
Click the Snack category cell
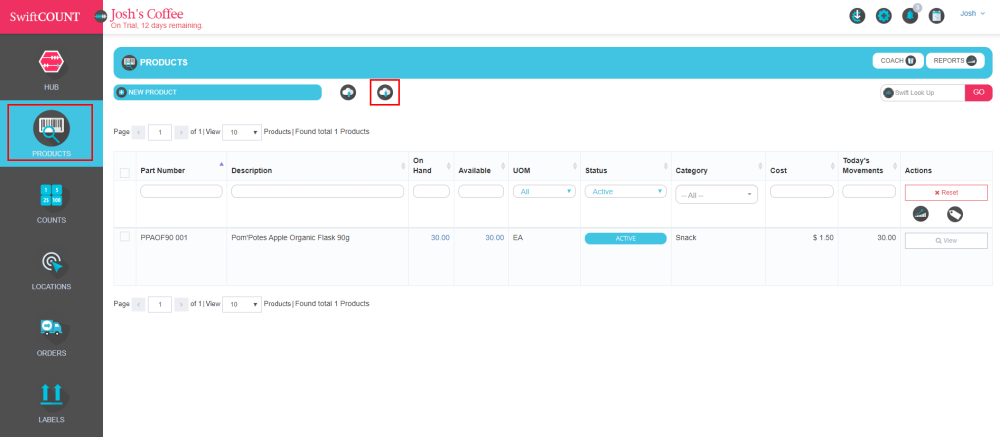tap(686, 237)
